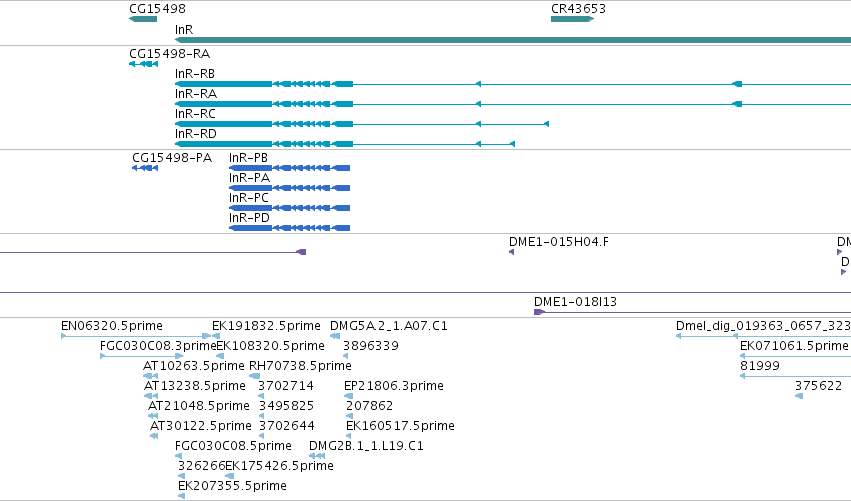Select the DME1-018I13 feature label

click(x=575, y=302)
